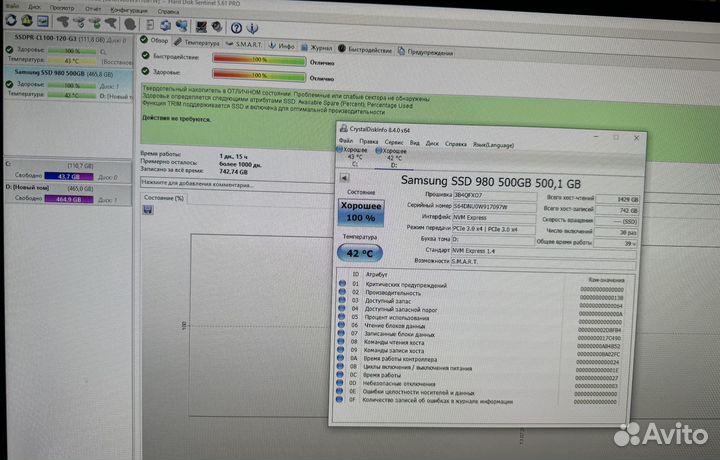Select SSDPR-CL100-120-G3 disk in left panel

point(68,49)
